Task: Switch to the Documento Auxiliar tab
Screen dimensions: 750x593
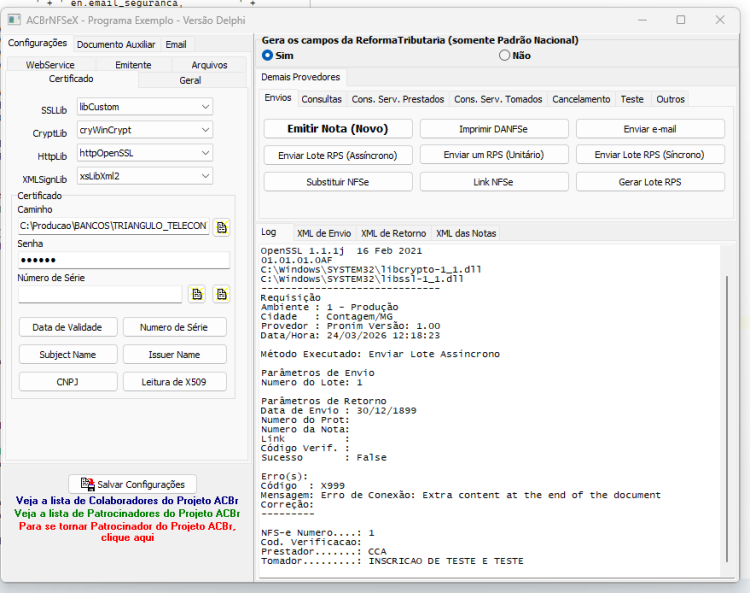Action: tap(116, 44)
